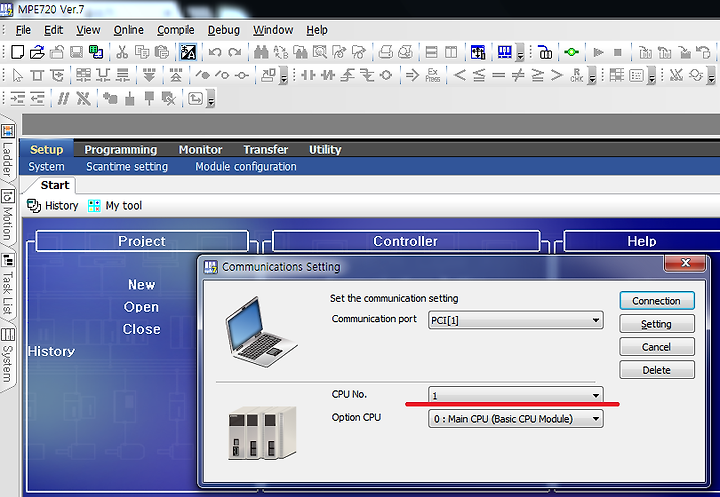Insert equals comparison instruction
The width and height of the screenshot is (720, 497).
499,75
